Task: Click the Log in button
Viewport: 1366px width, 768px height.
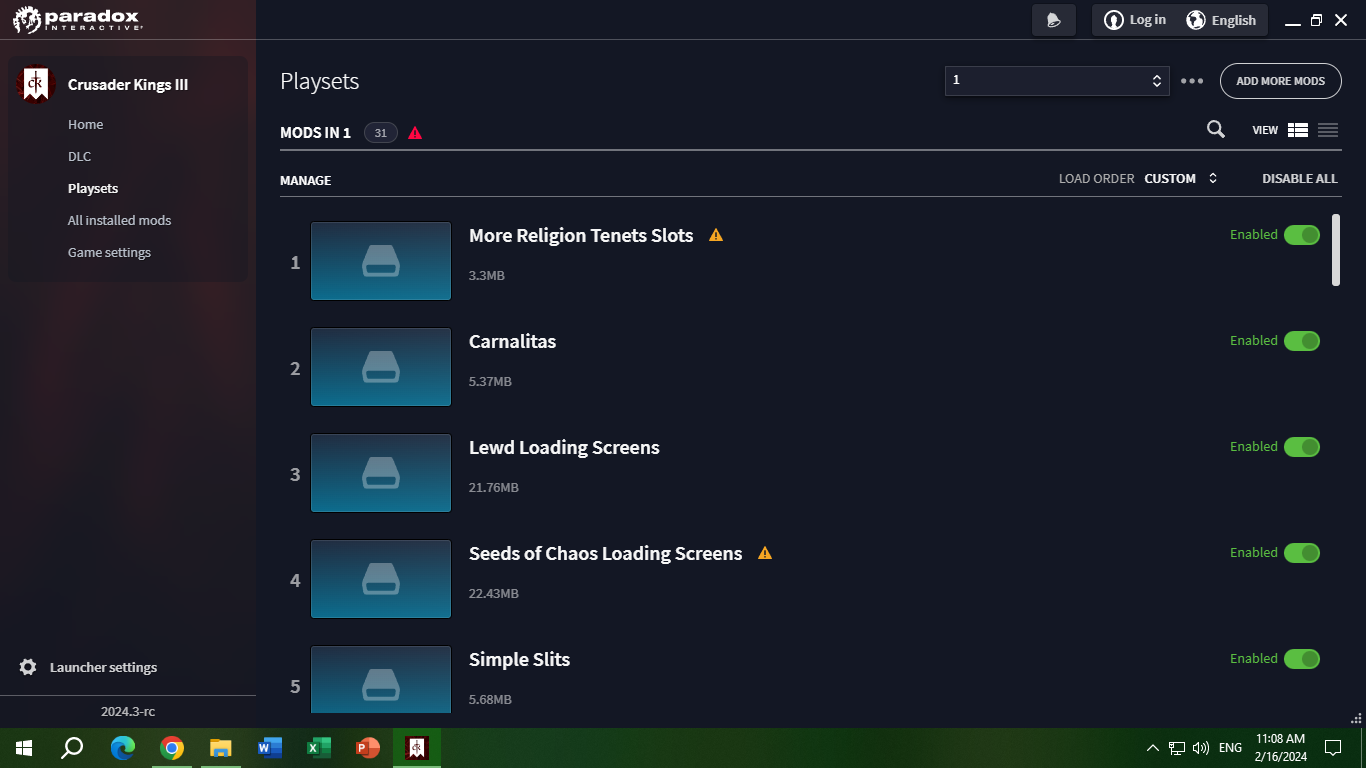Action: [1136, 20]
